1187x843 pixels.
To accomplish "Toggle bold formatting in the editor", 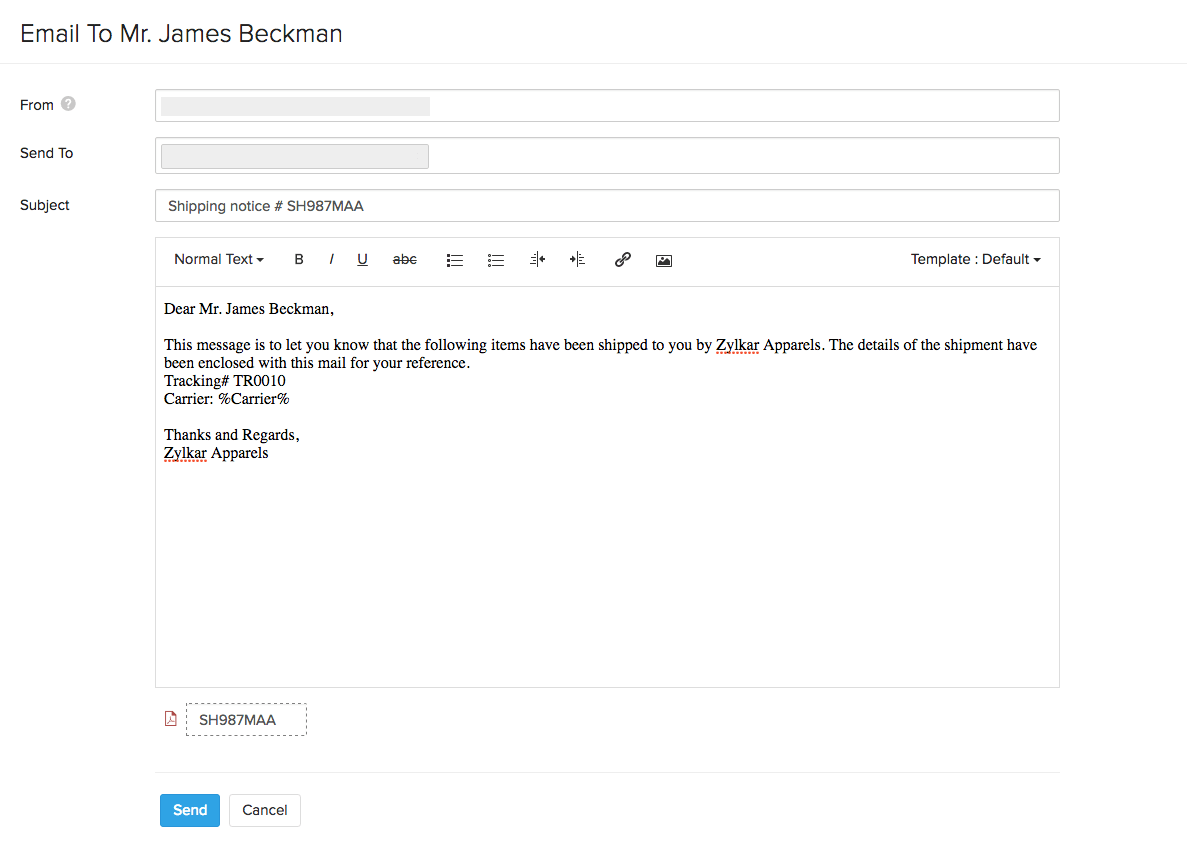I will (x=298, y=259).
